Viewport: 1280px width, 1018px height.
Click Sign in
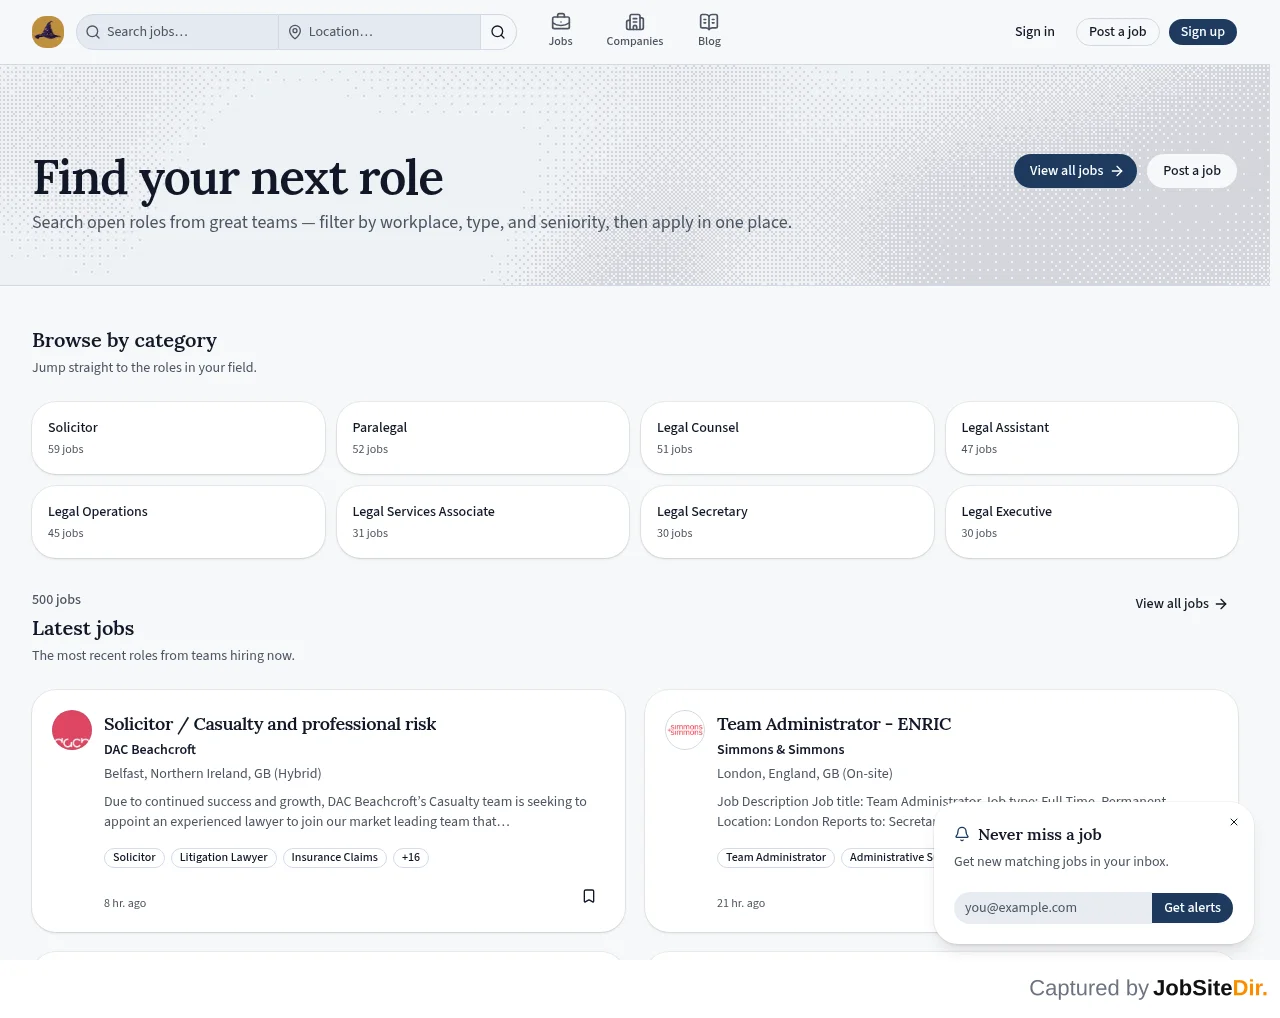[1034, 32]
